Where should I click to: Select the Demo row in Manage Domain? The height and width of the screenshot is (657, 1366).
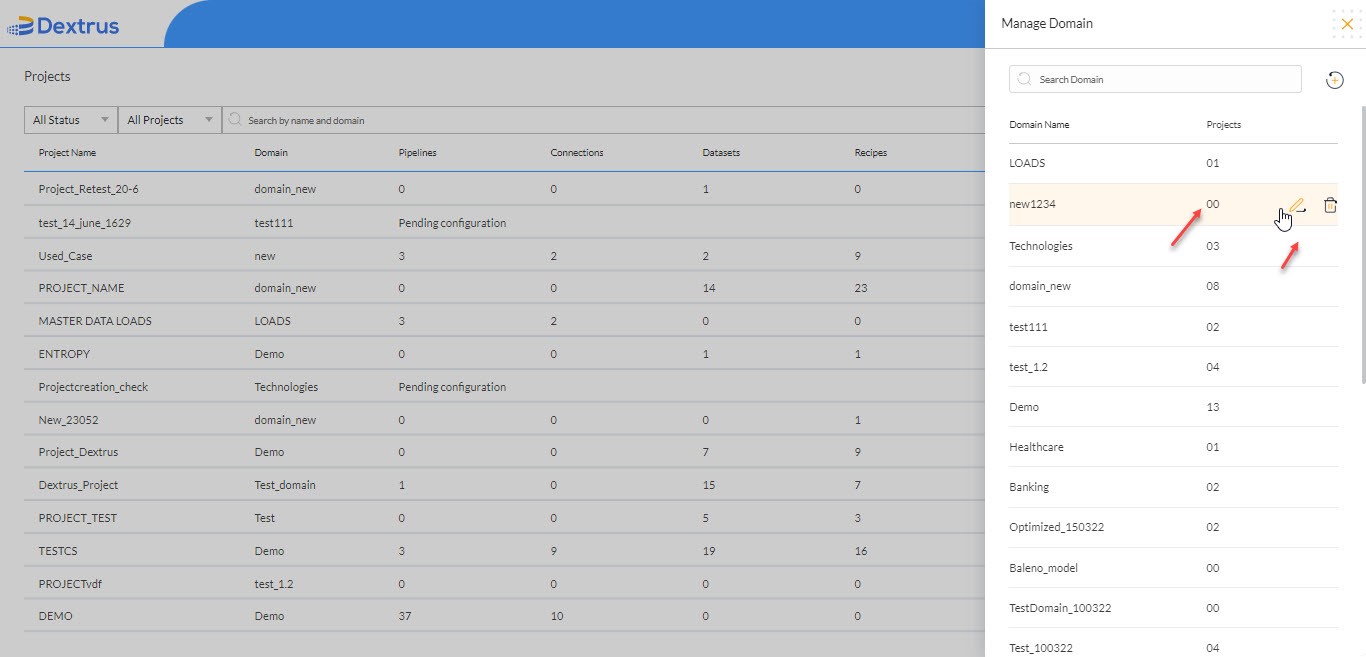click(x=1173, y=407)
